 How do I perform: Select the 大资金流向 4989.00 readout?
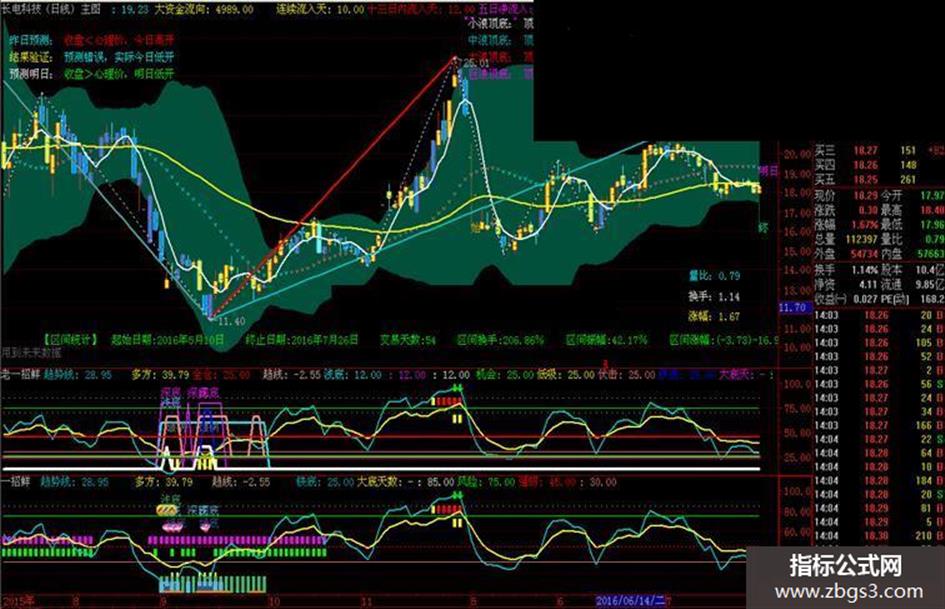tap(204, 9)
